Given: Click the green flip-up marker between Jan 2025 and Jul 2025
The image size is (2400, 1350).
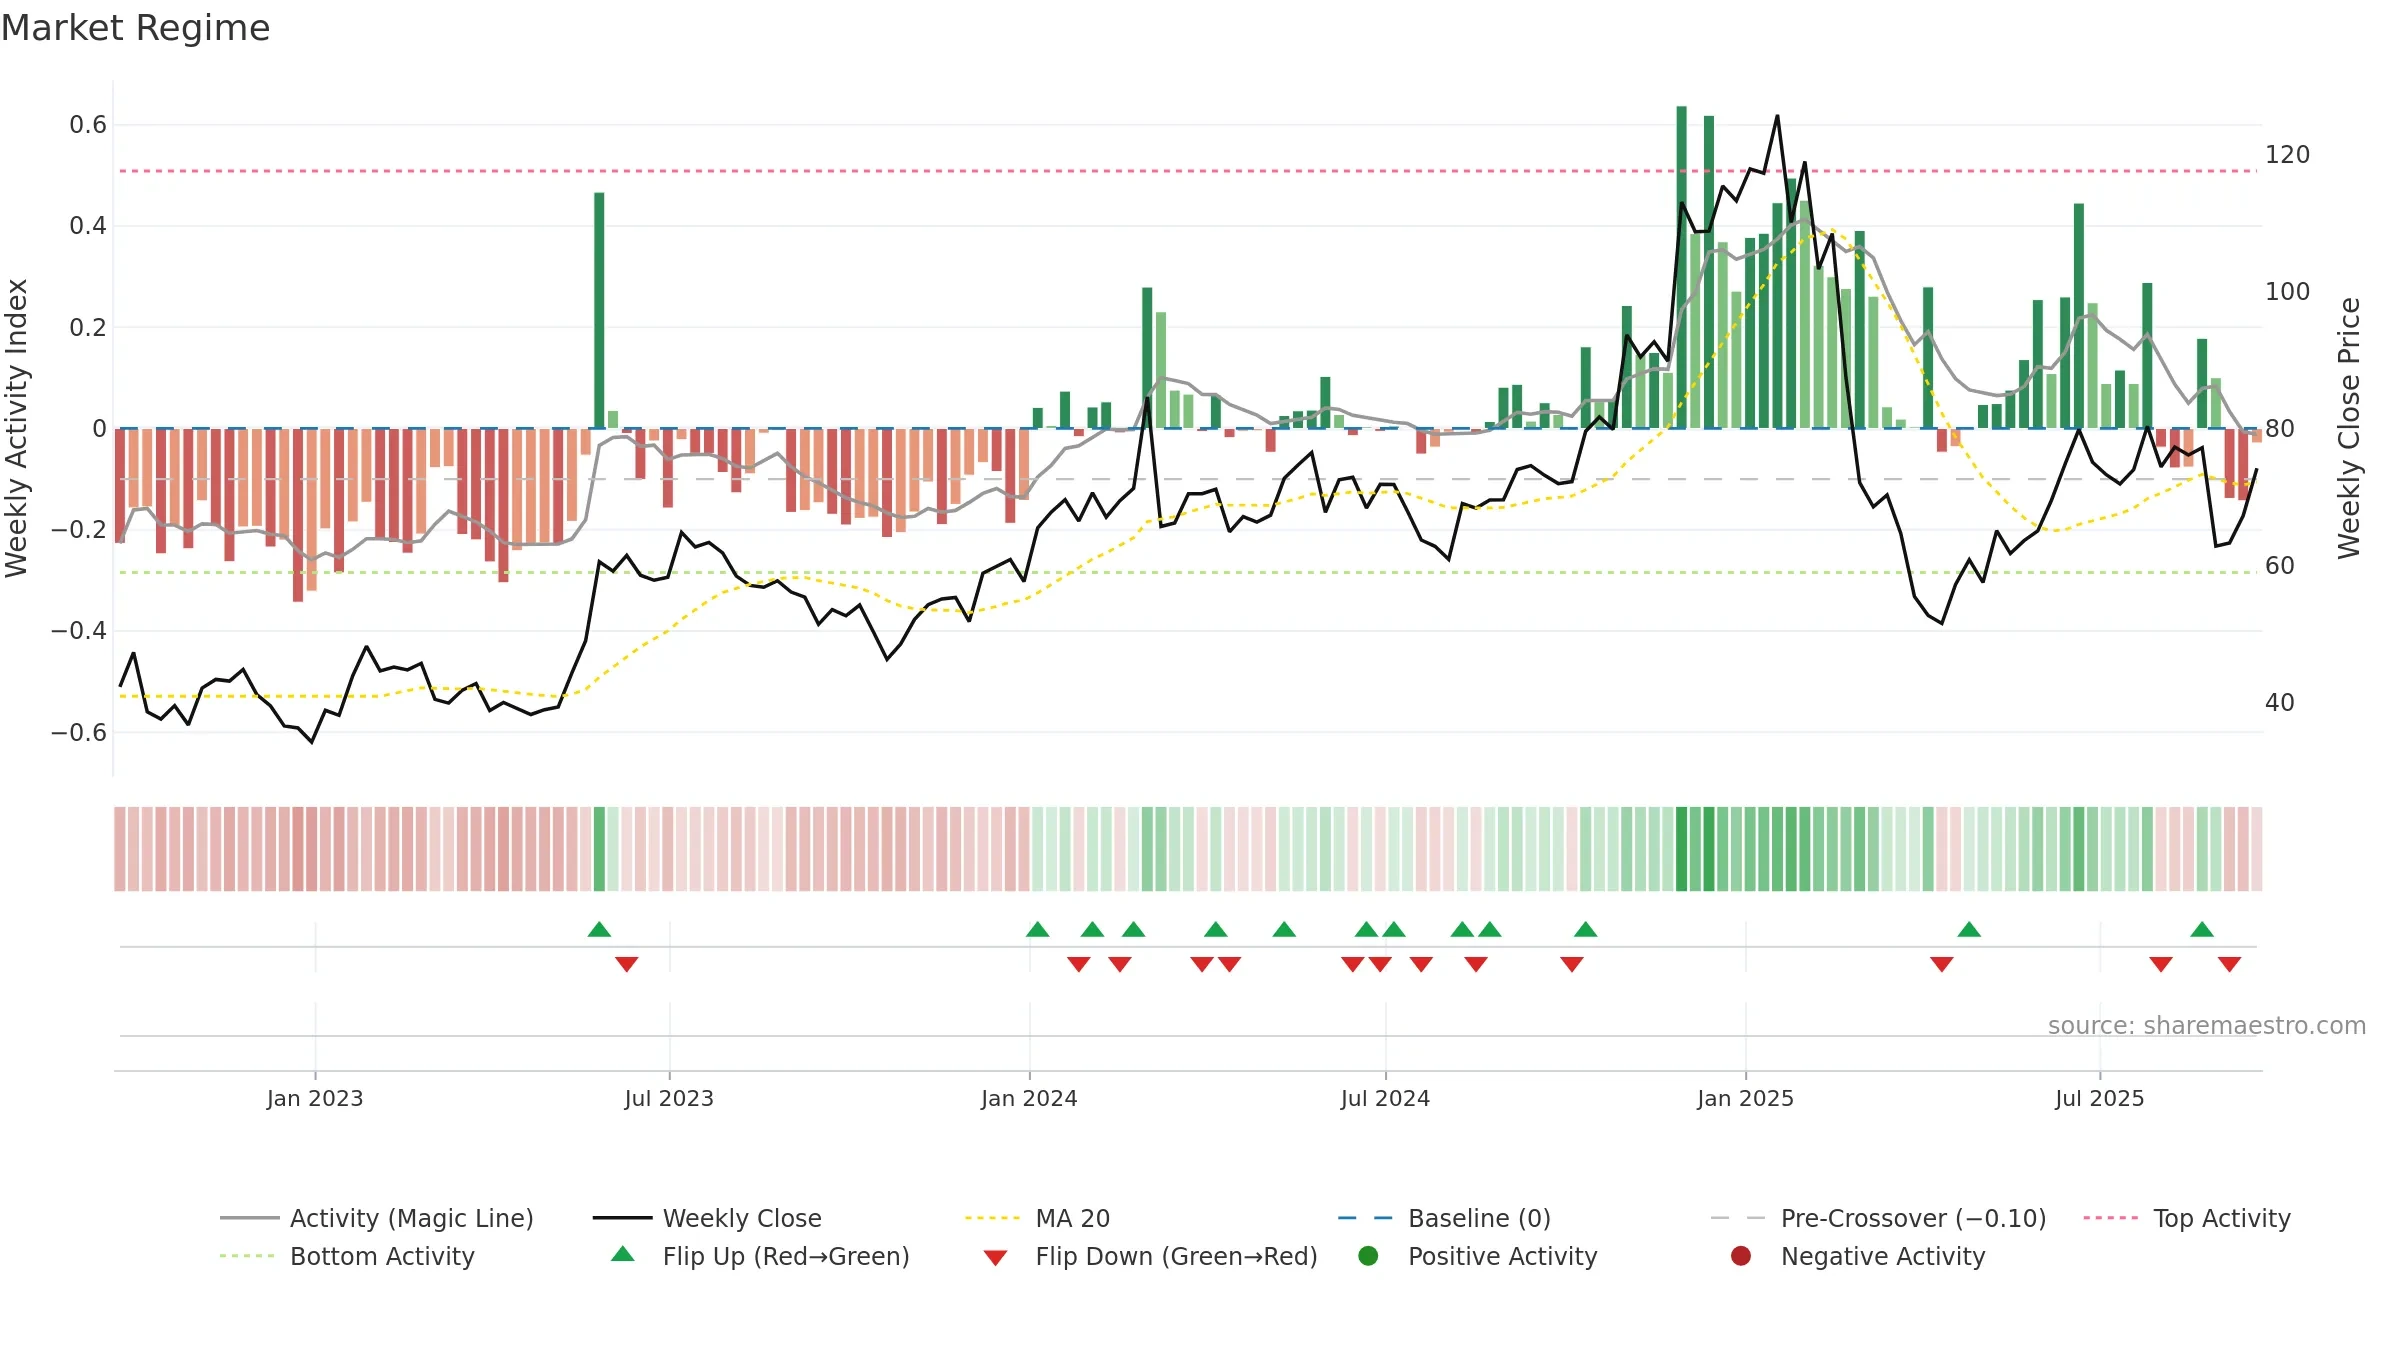Looking at the screenshot, I should (1969, 929).
